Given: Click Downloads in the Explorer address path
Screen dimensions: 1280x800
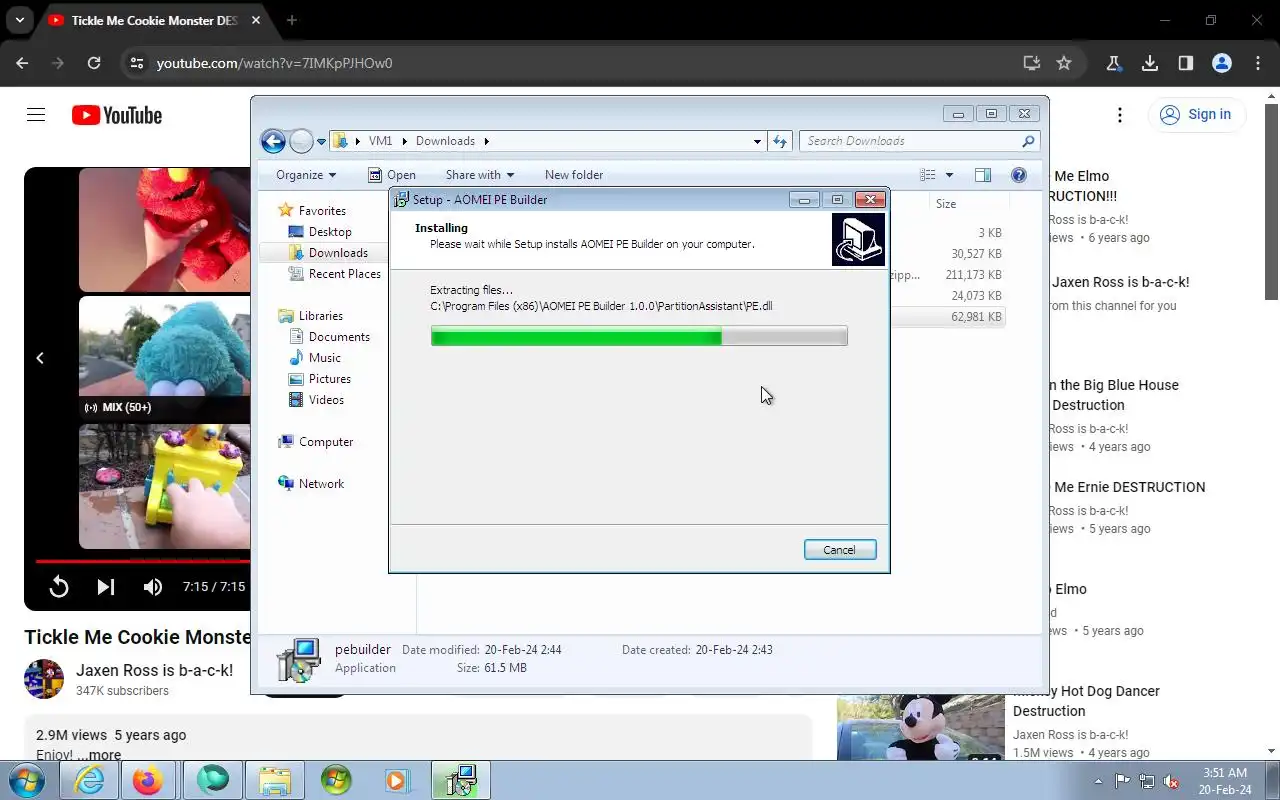Looking at the screenshot, I should tap(445, 141).
